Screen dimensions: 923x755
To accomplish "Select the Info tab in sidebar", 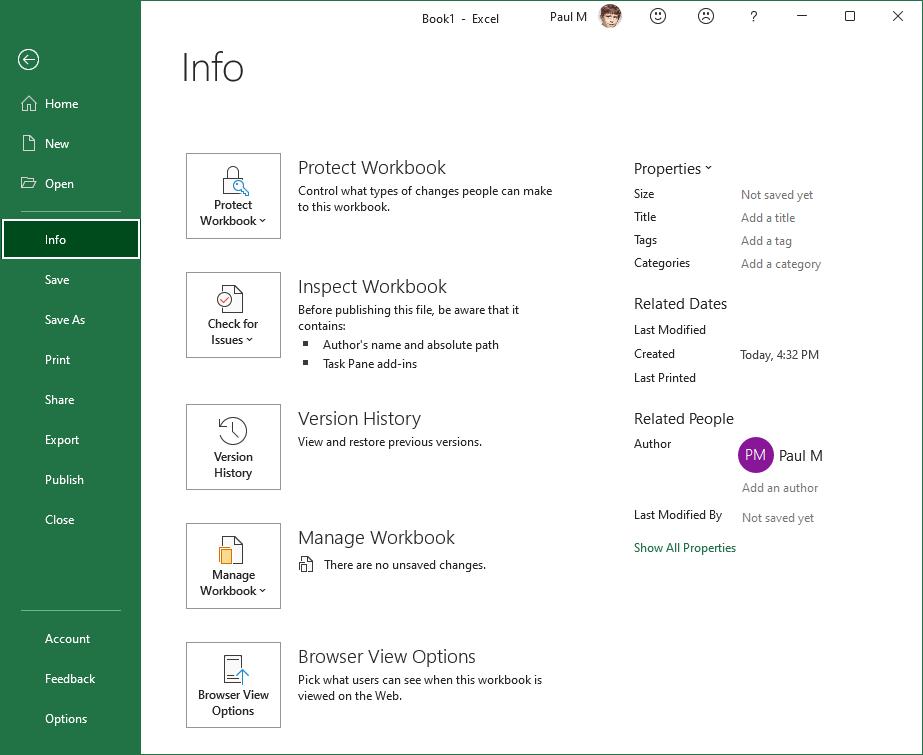I will [x=71, y=239].
